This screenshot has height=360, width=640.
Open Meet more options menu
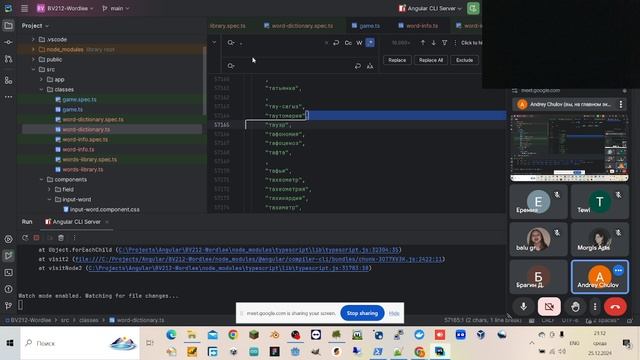point(595,307)
